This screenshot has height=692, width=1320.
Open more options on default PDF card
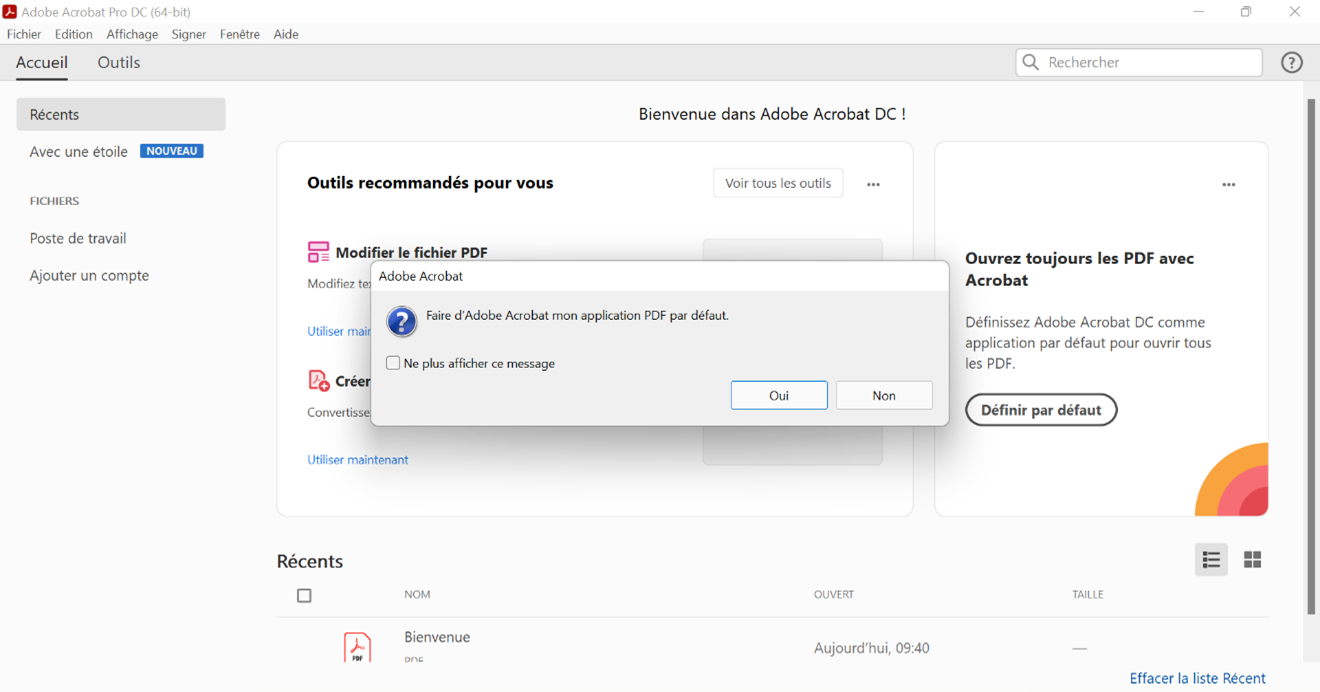pyautogui.click(x=1228, y=184)
